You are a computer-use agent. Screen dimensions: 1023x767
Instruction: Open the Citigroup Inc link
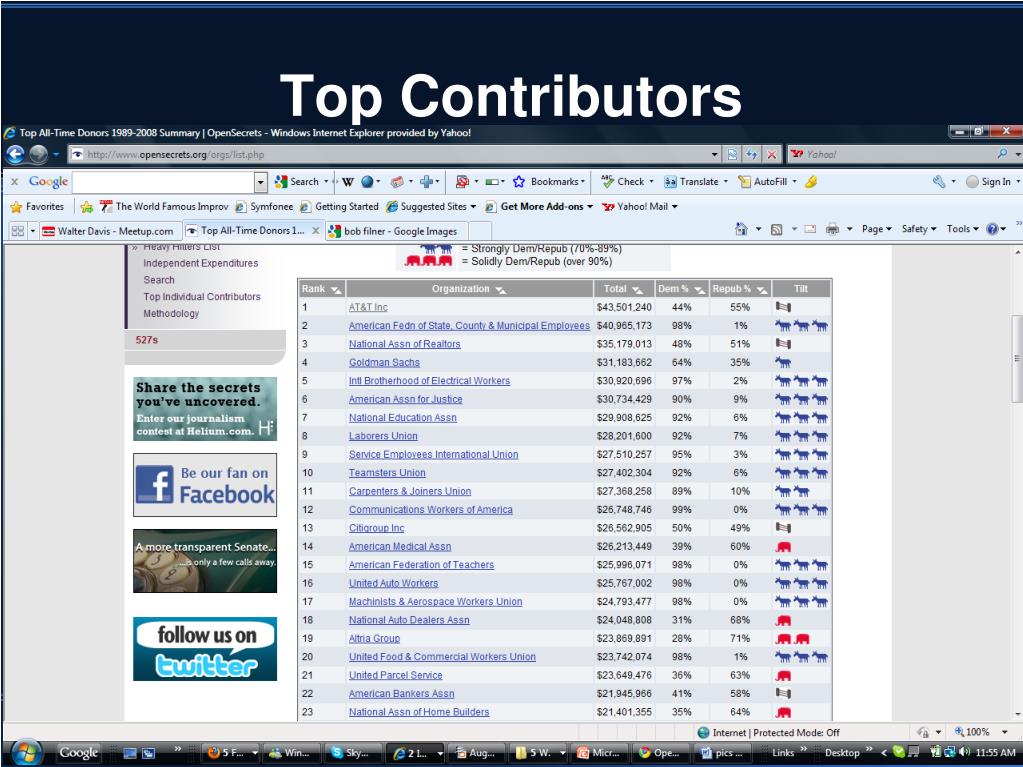tap(376, 528)
